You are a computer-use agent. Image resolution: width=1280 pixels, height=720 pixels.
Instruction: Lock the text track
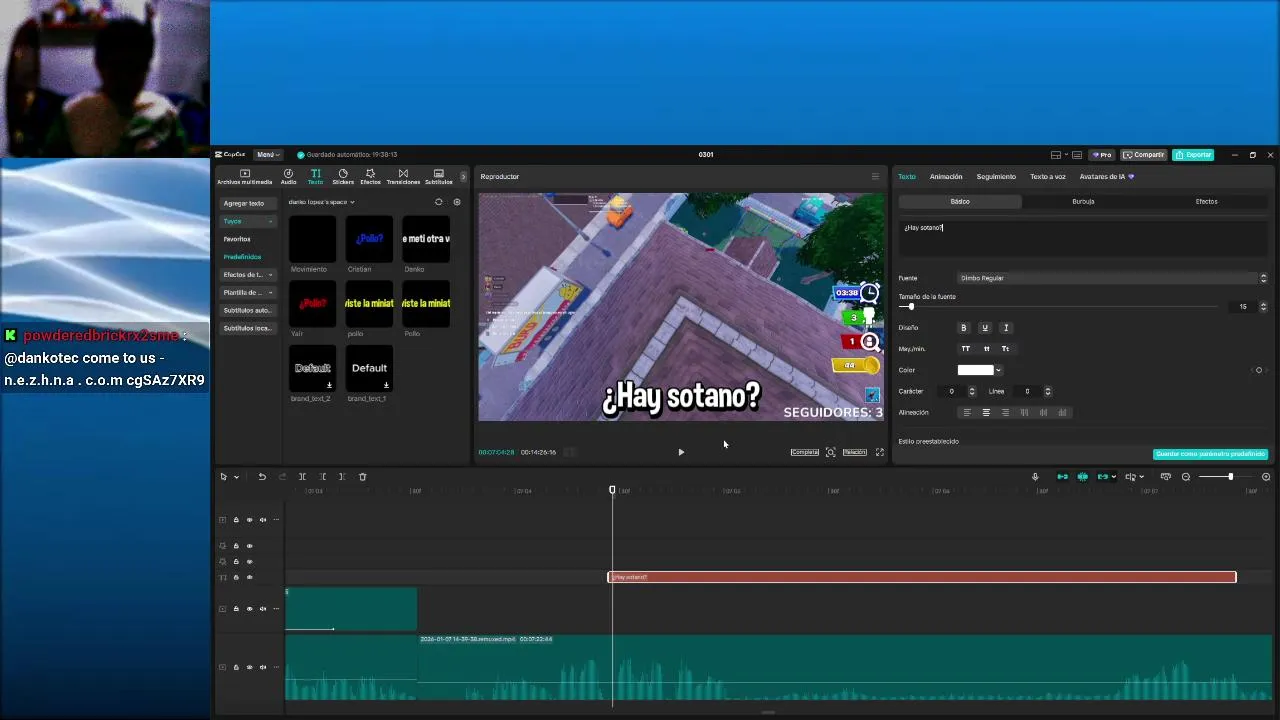pyautogui.click(x=236, y=577)
